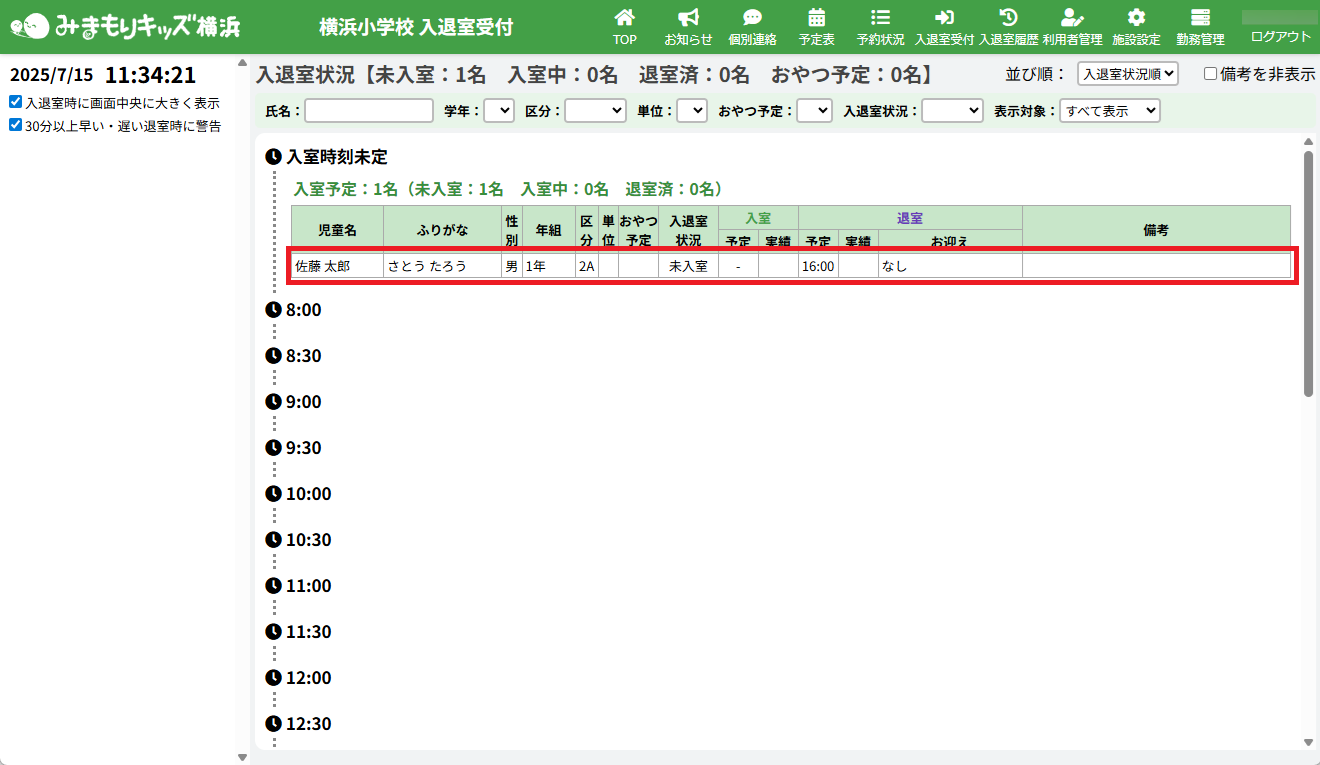
Task: Toggle 30分以上早い・遅い退室時に警告 checkbox
Action: pyautogui.click(x=15, y=125)
